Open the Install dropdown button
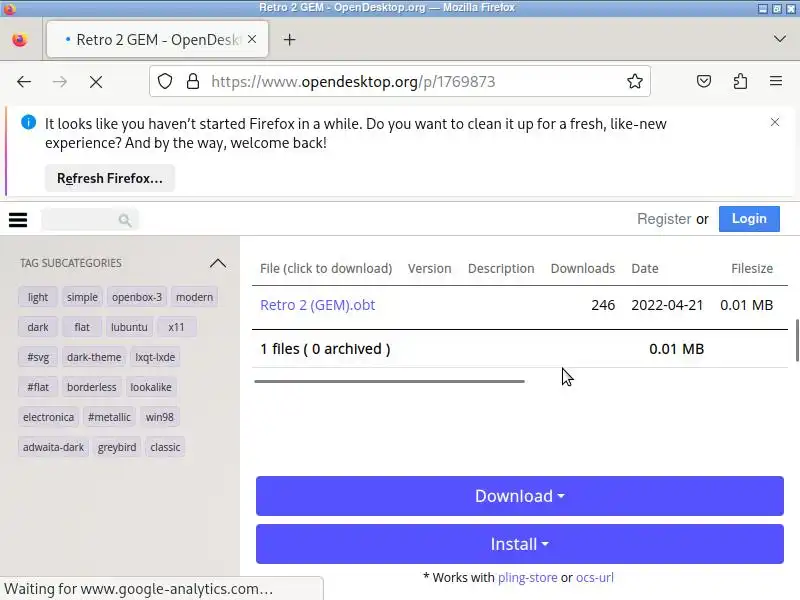800x600 pixels. coord(519,544)
